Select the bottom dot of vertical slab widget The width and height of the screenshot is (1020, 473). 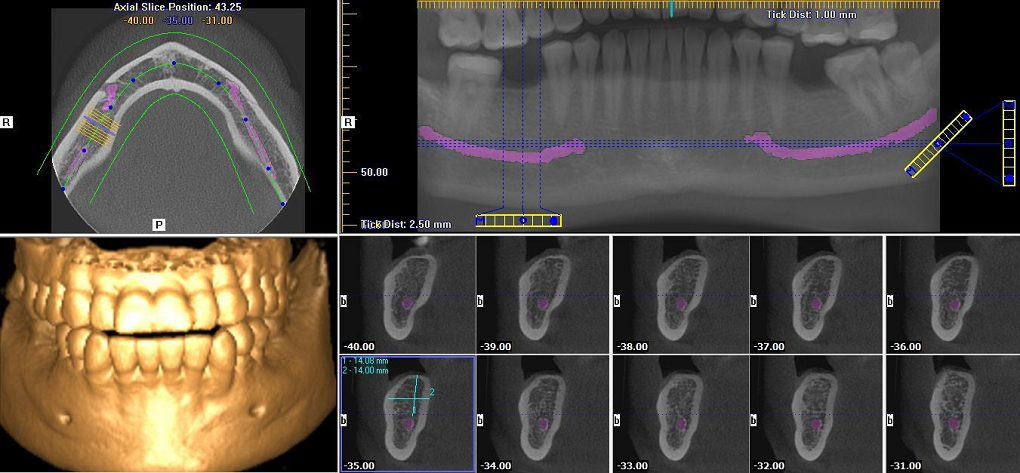[1009, 178]
